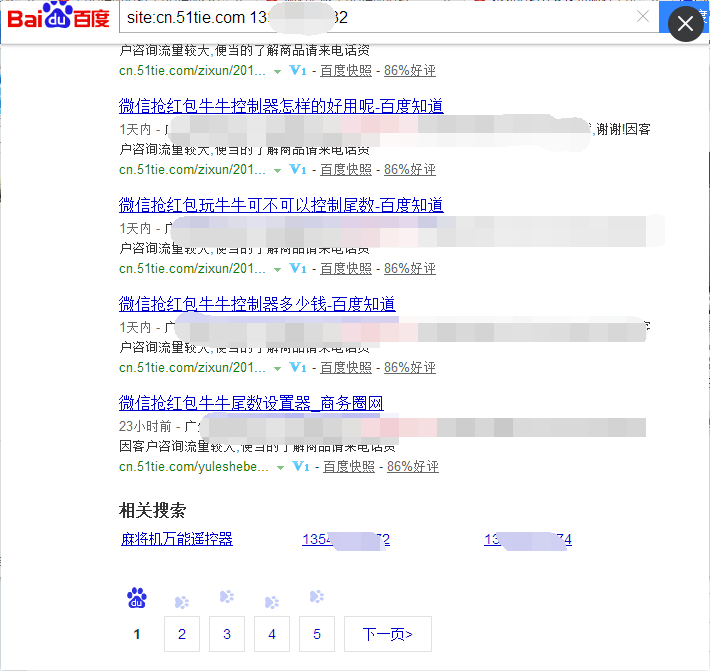Click the paw print icon above page 5
This screenshot has height=671, width=710.
click(x=317, y=597)
